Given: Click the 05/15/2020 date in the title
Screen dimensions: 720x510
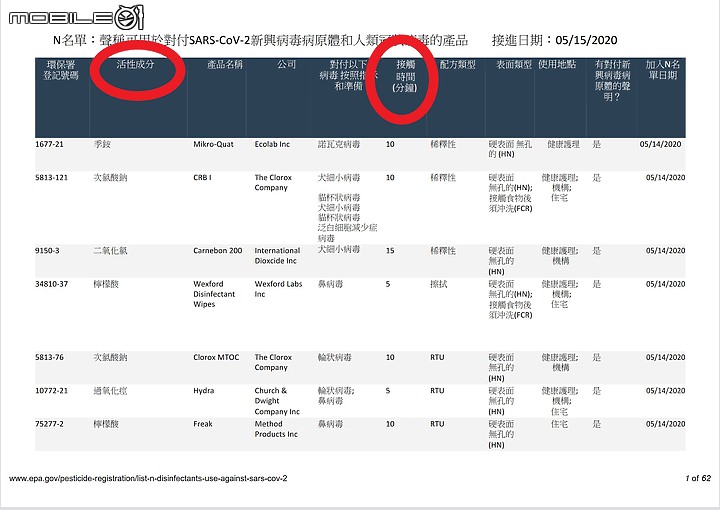Looking at the screenshot, I should [586, 40].
